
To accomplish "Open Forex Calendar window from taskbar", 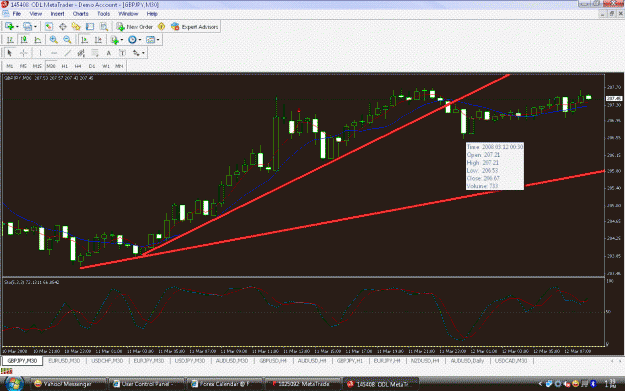I will (x=225, y=384).
